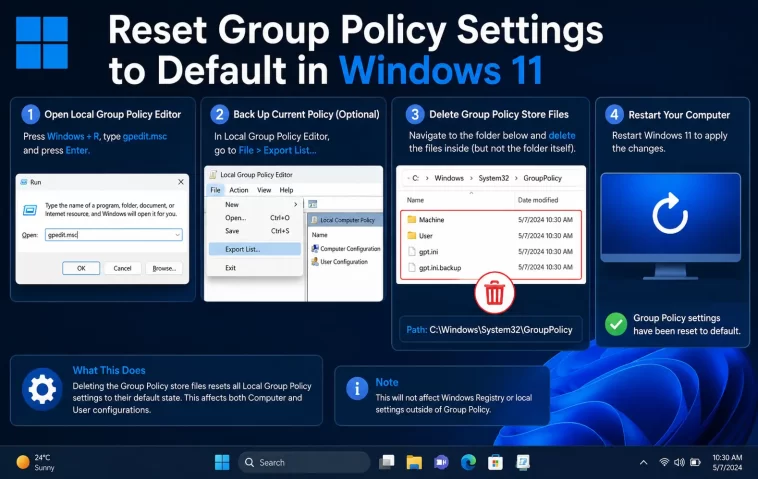Open Task View from the taskbar
The height and width of the screenshot is (479, 758).
[387, 463]
